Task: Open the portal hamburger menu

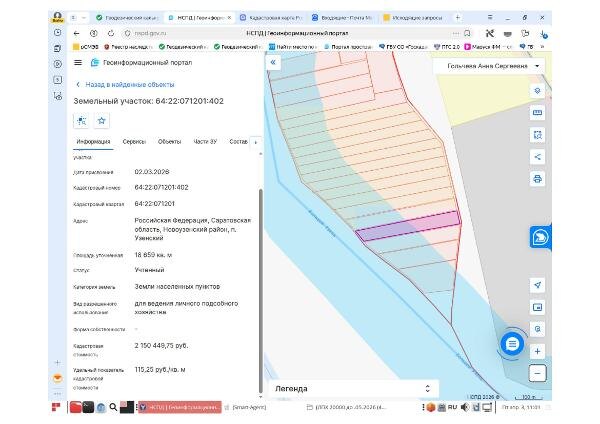Action: coord(78,62)
